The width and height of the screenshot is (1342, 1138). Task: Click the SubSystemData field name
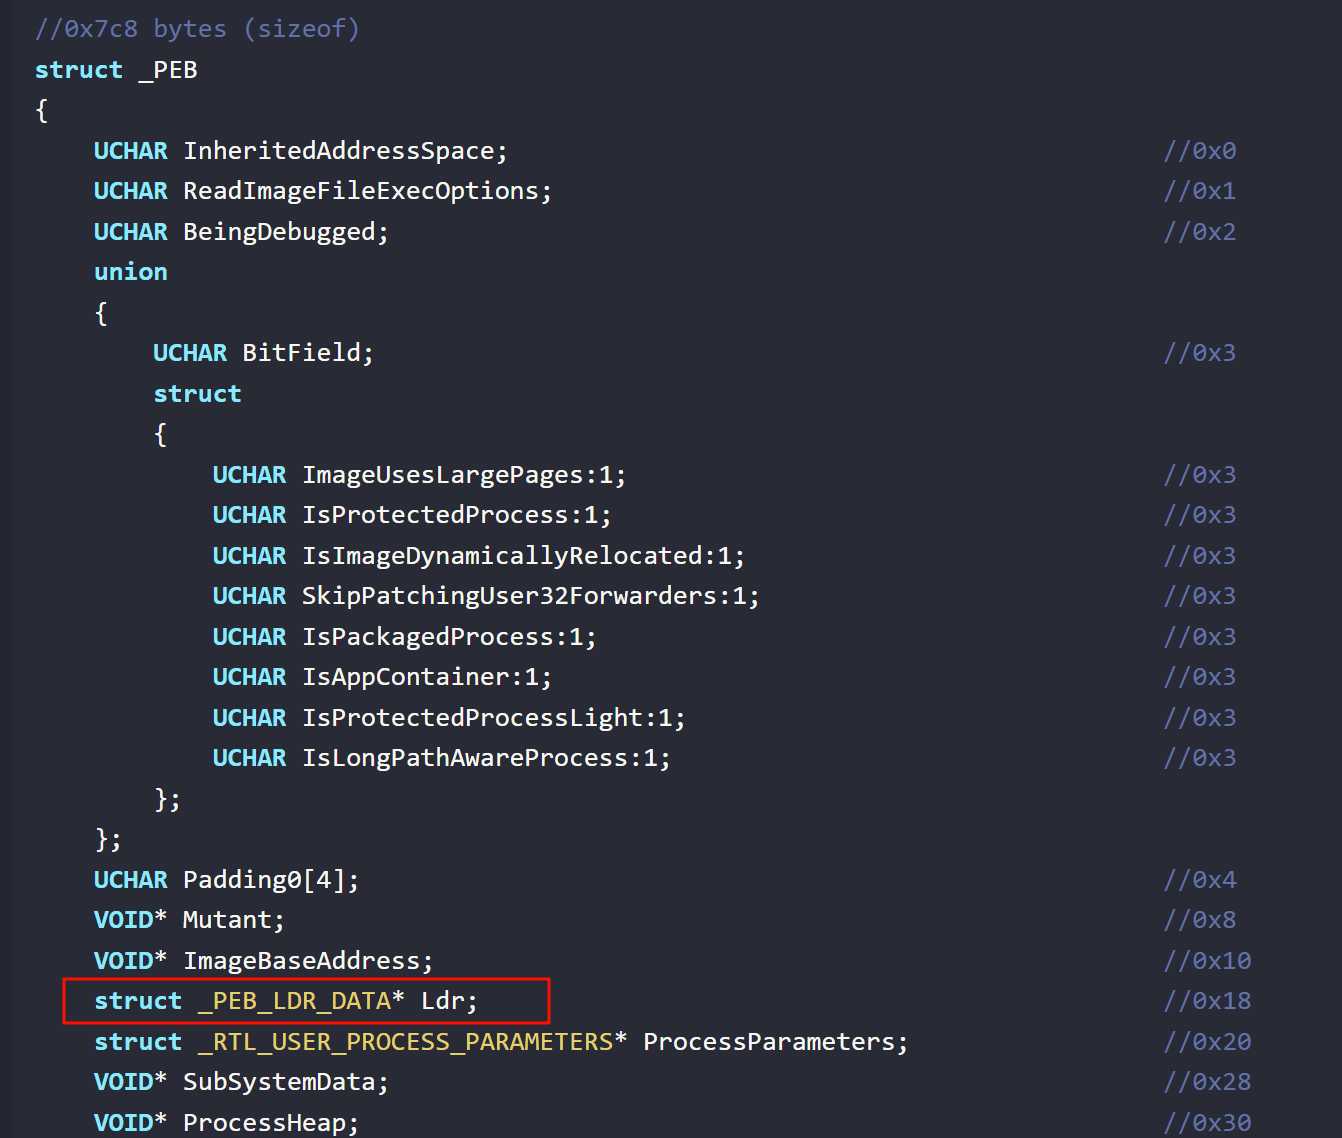(x=279, y=1082)
